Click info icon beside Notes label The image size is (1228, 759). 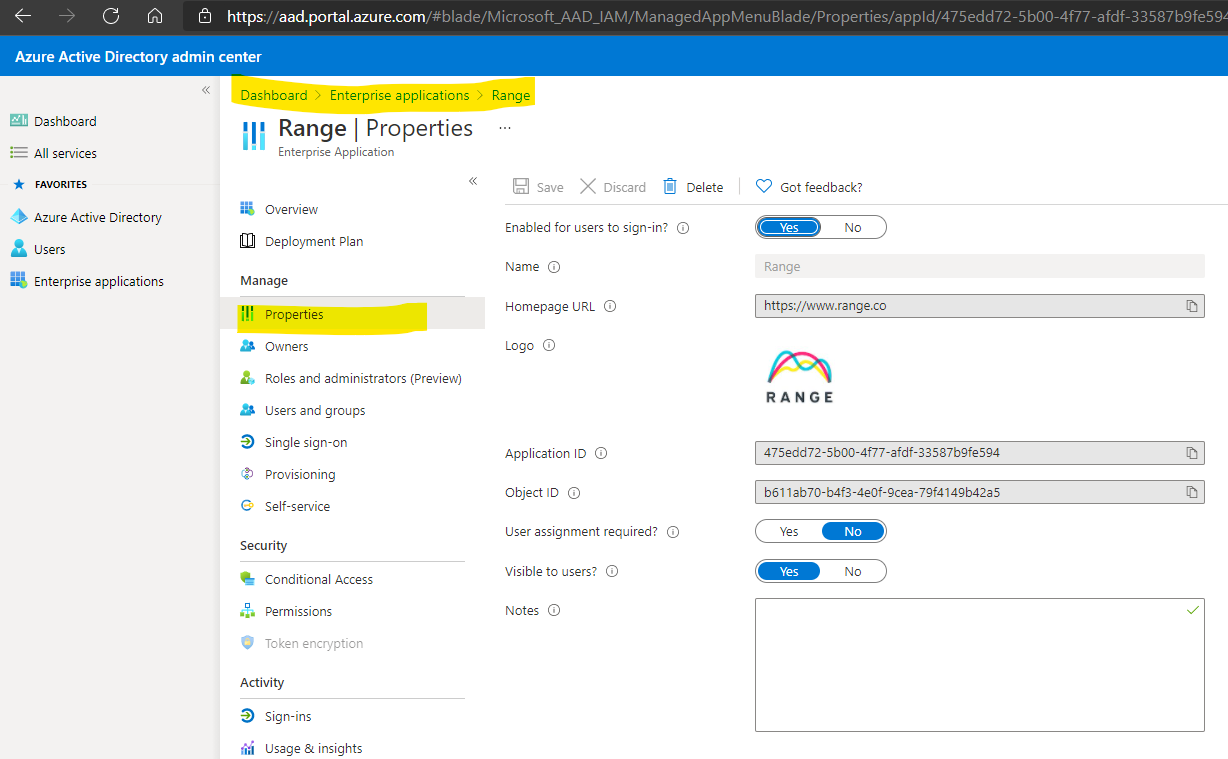point(554,611)
